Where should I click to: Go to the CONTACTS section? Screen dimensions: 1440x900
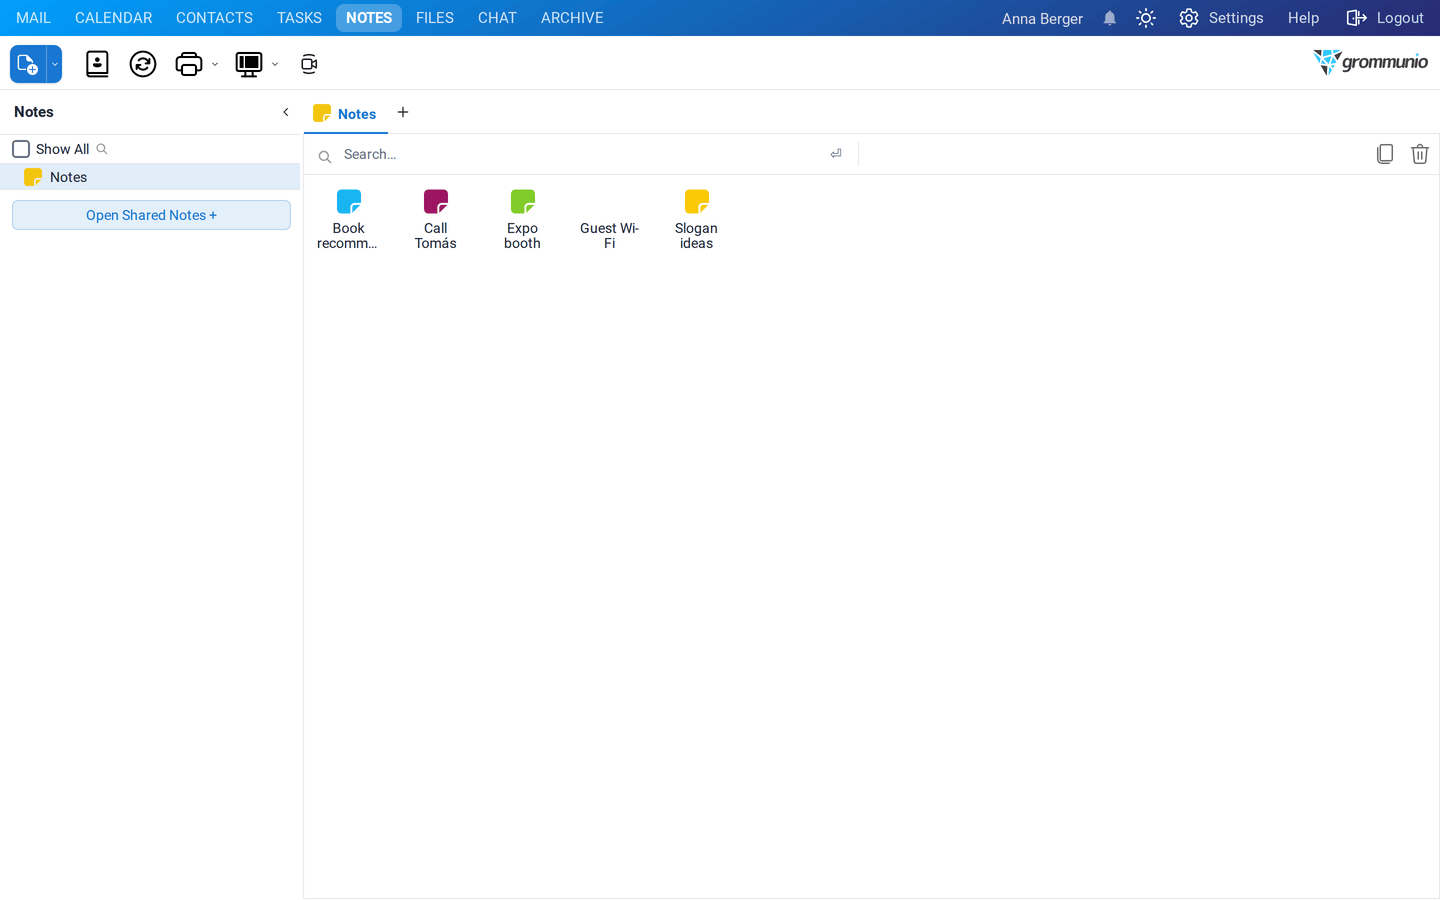coord(214,18)
